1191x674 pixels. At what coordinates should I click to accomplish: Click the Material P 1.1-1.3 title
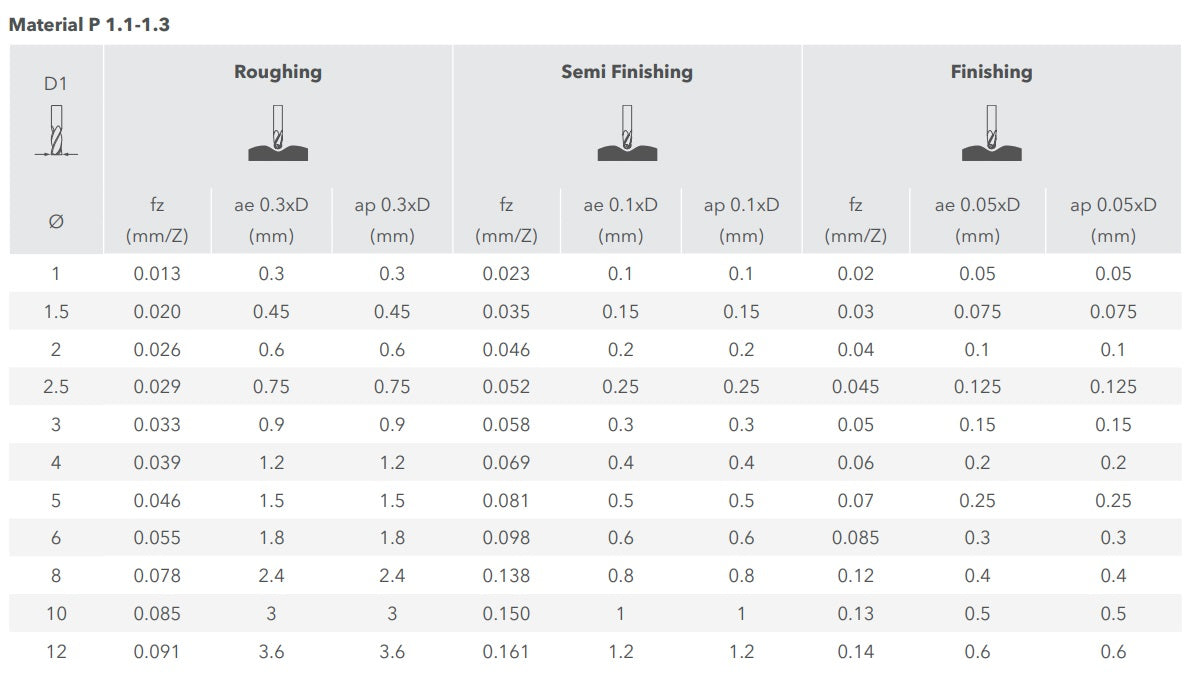(89, 24)
